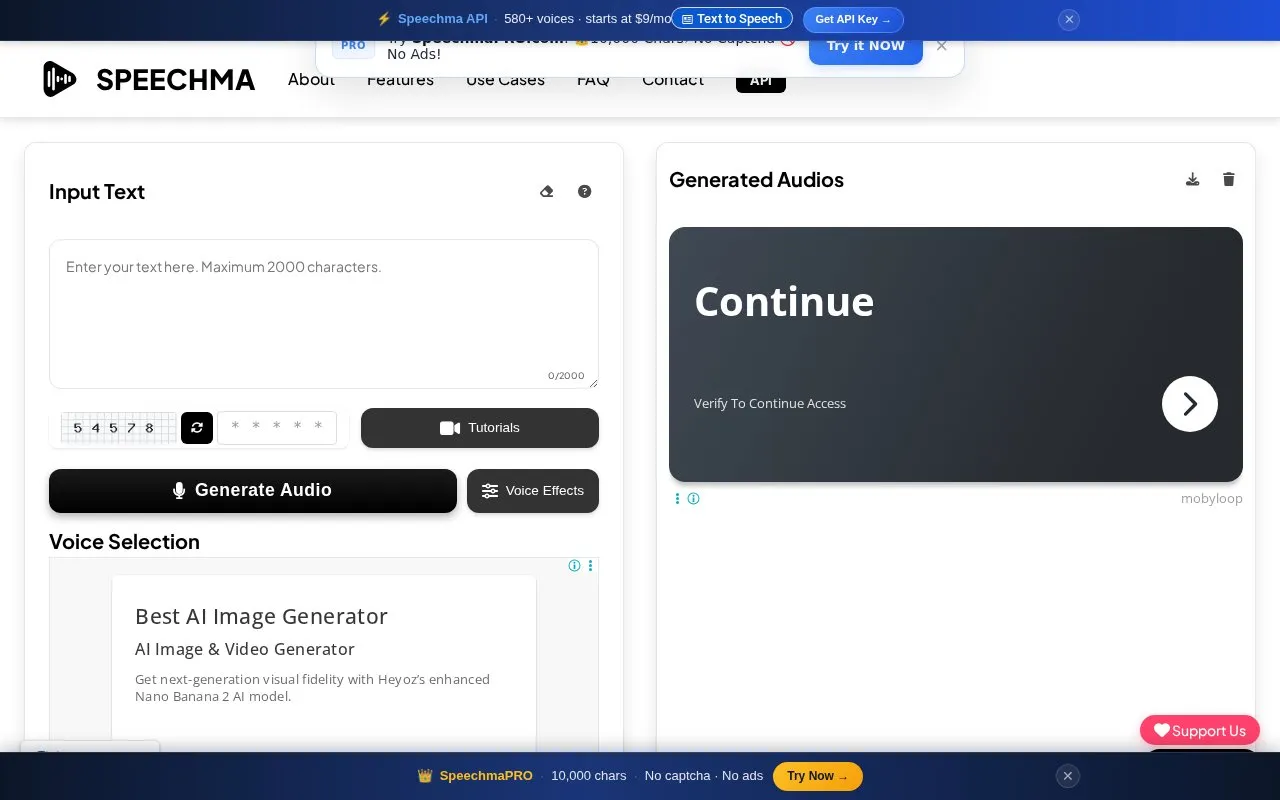Click the info icon below the Continue ad
The width and height of the screenshot is (1280, 800).
pos(693,498)
